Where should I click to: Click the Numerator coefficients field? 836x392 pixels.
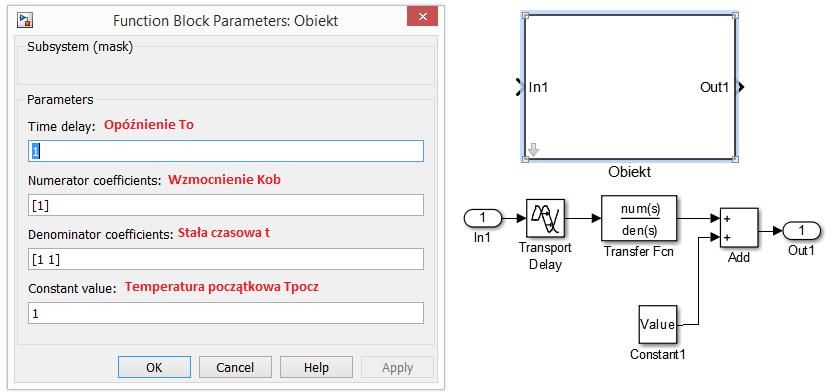tap(226, 205)
